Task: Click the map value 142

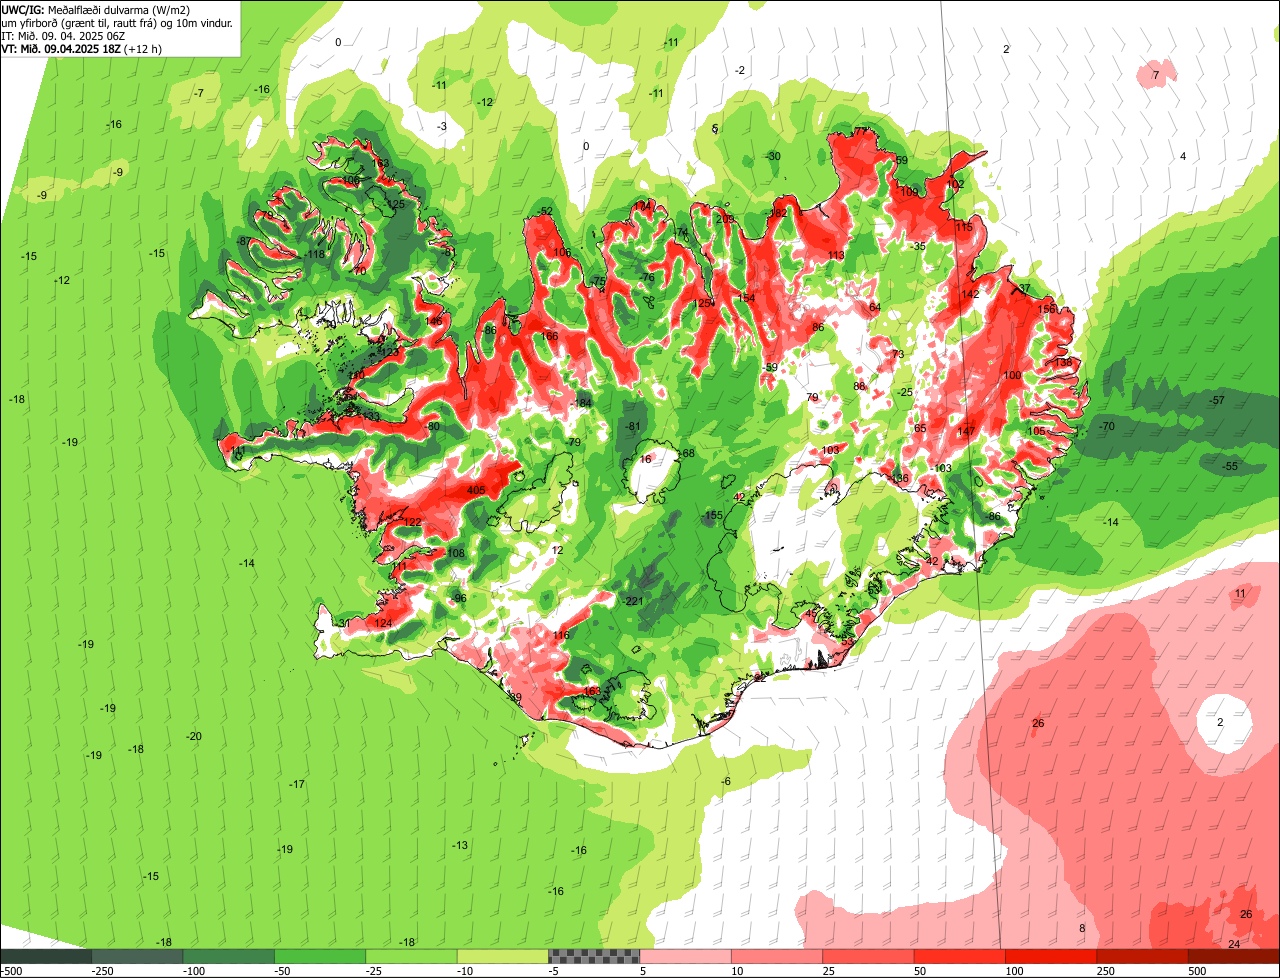Action: (x=970, y=294)
